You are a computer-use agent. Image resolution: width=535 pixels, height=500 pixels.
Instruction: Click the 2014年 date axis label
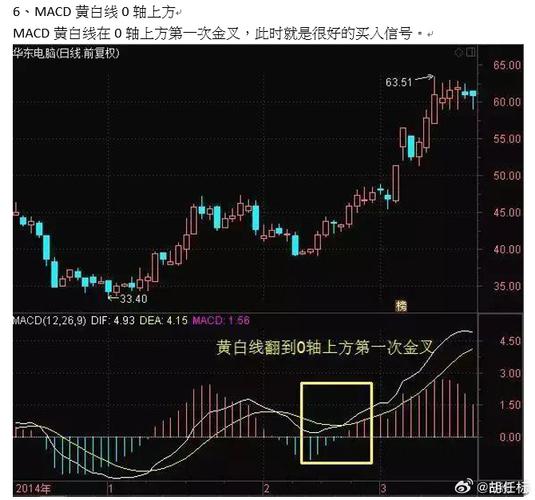click(33, 488)
